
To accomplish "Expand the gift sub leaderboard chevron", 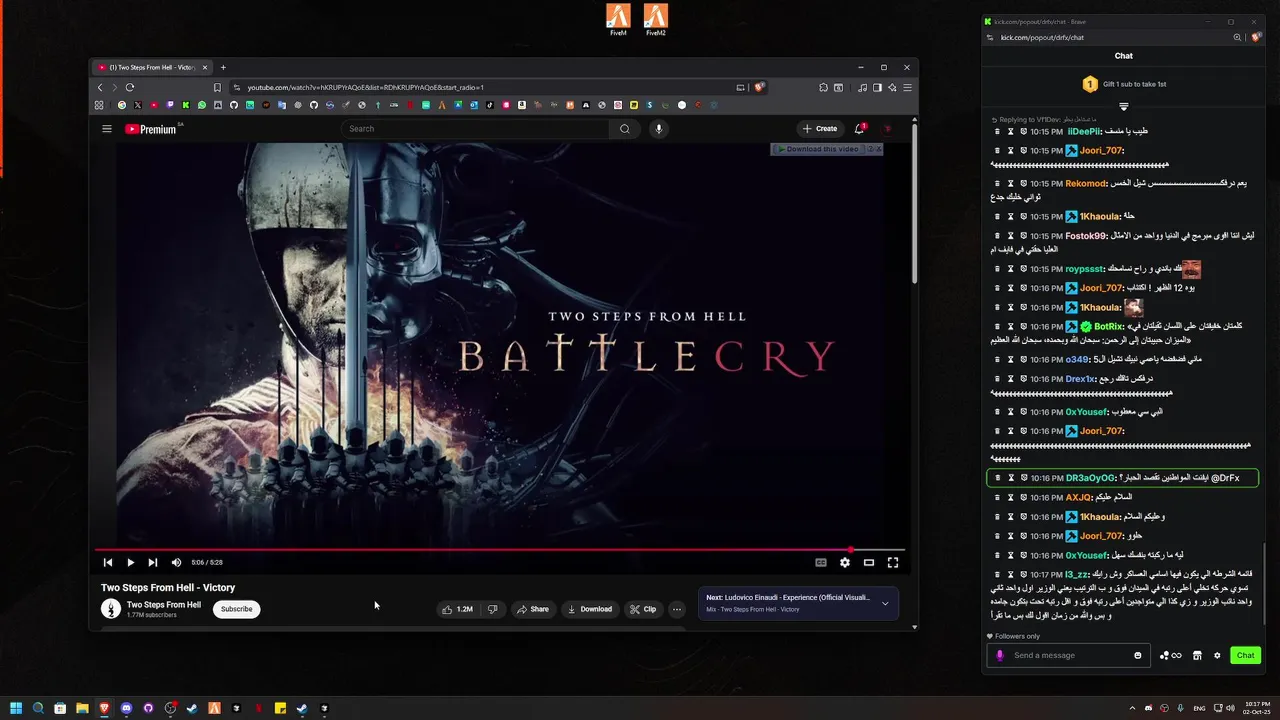I will (x=1124, y=106).
